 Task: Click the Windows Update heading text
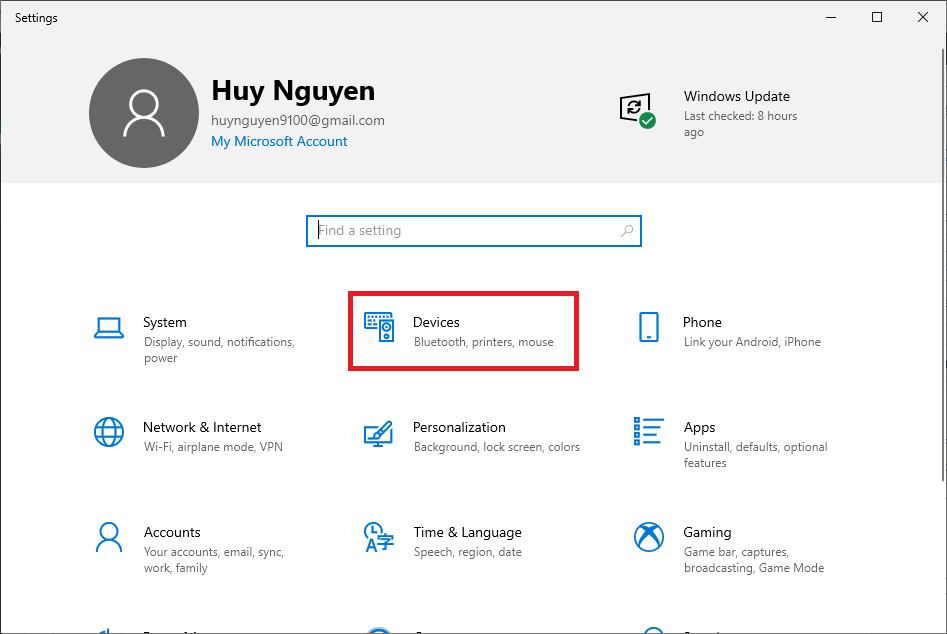coord(736,96)
